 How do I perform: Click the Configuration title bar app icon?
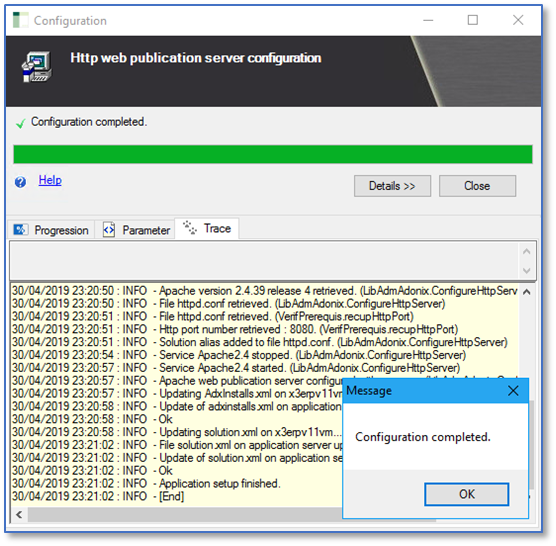[20, 20]
